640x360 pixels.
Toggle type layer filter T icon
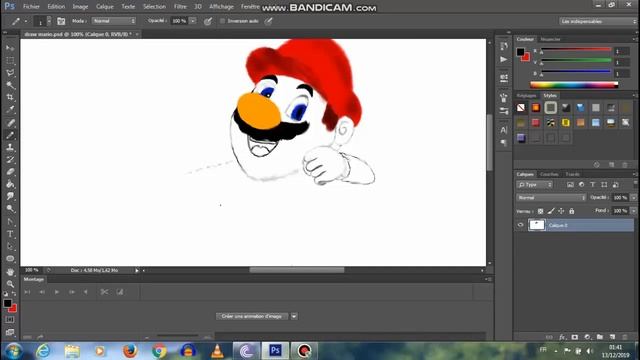point(593,185)
